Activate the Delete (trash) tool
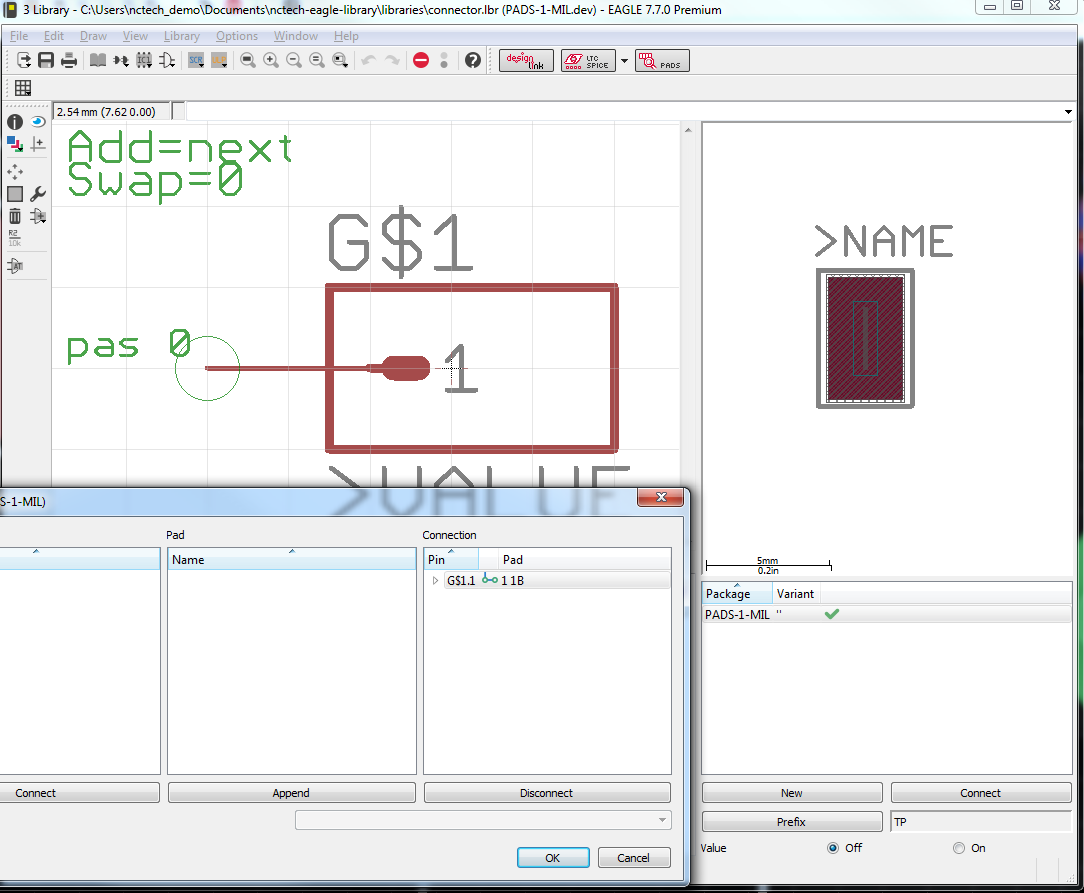Image resolution: width=1084 pixels, height=893 pixels. (14, 216)
